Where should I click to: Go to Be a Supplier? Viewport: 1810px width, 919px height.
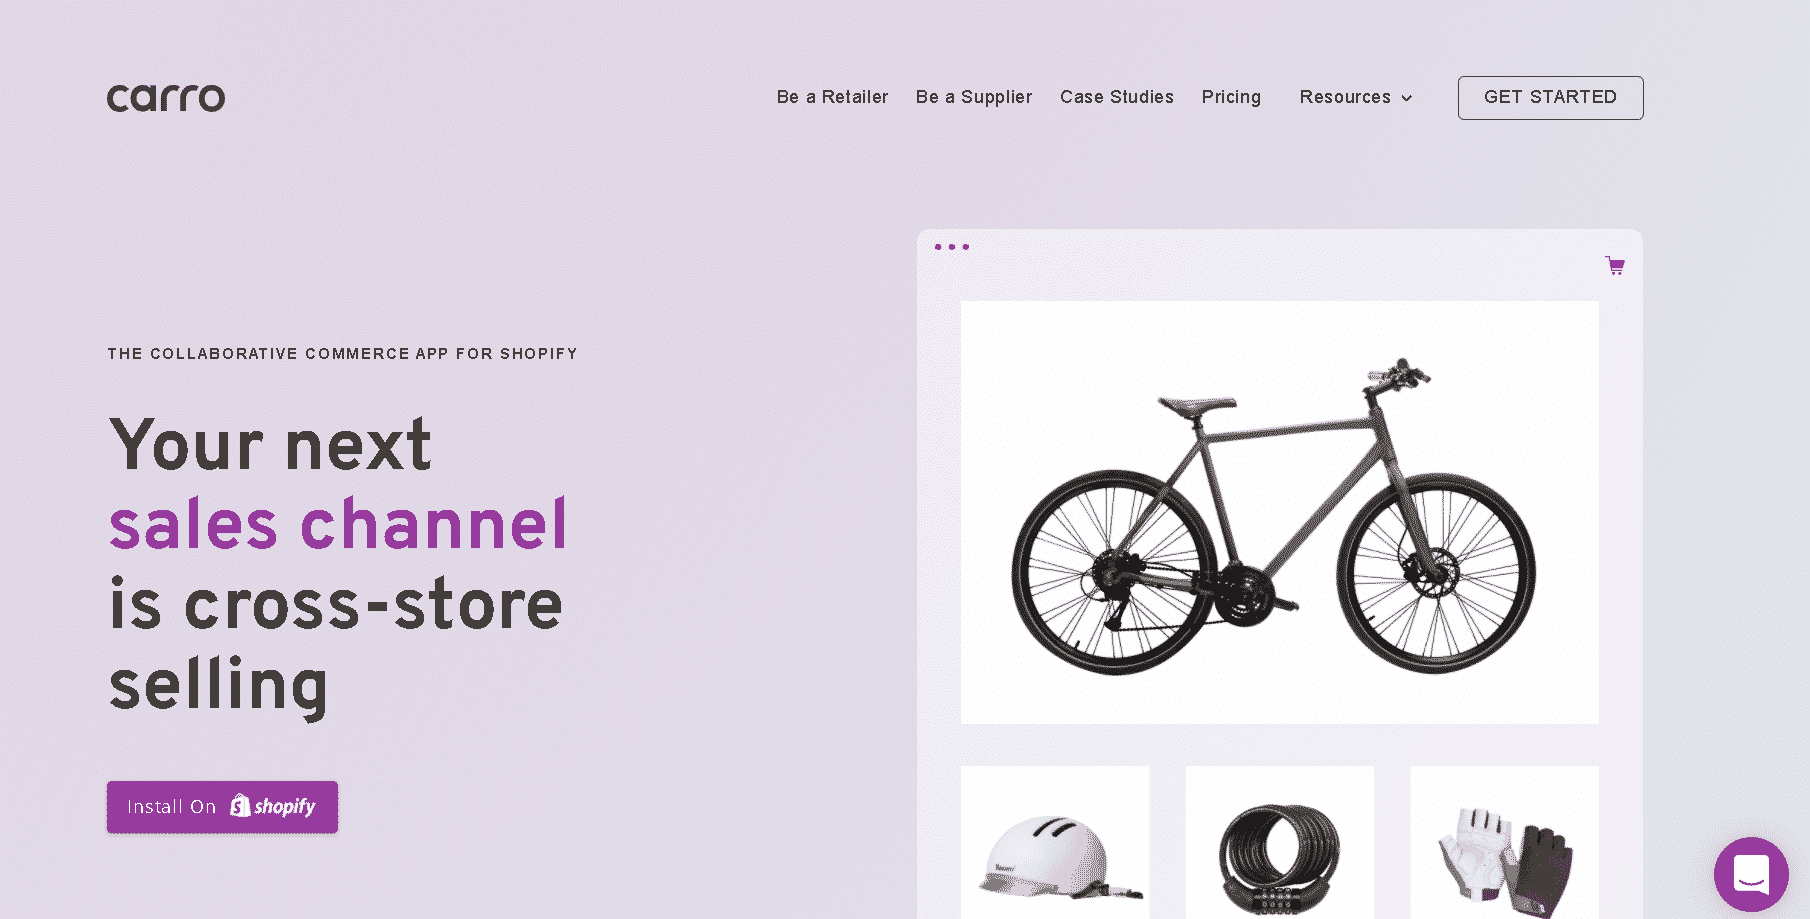pos(974,97)
